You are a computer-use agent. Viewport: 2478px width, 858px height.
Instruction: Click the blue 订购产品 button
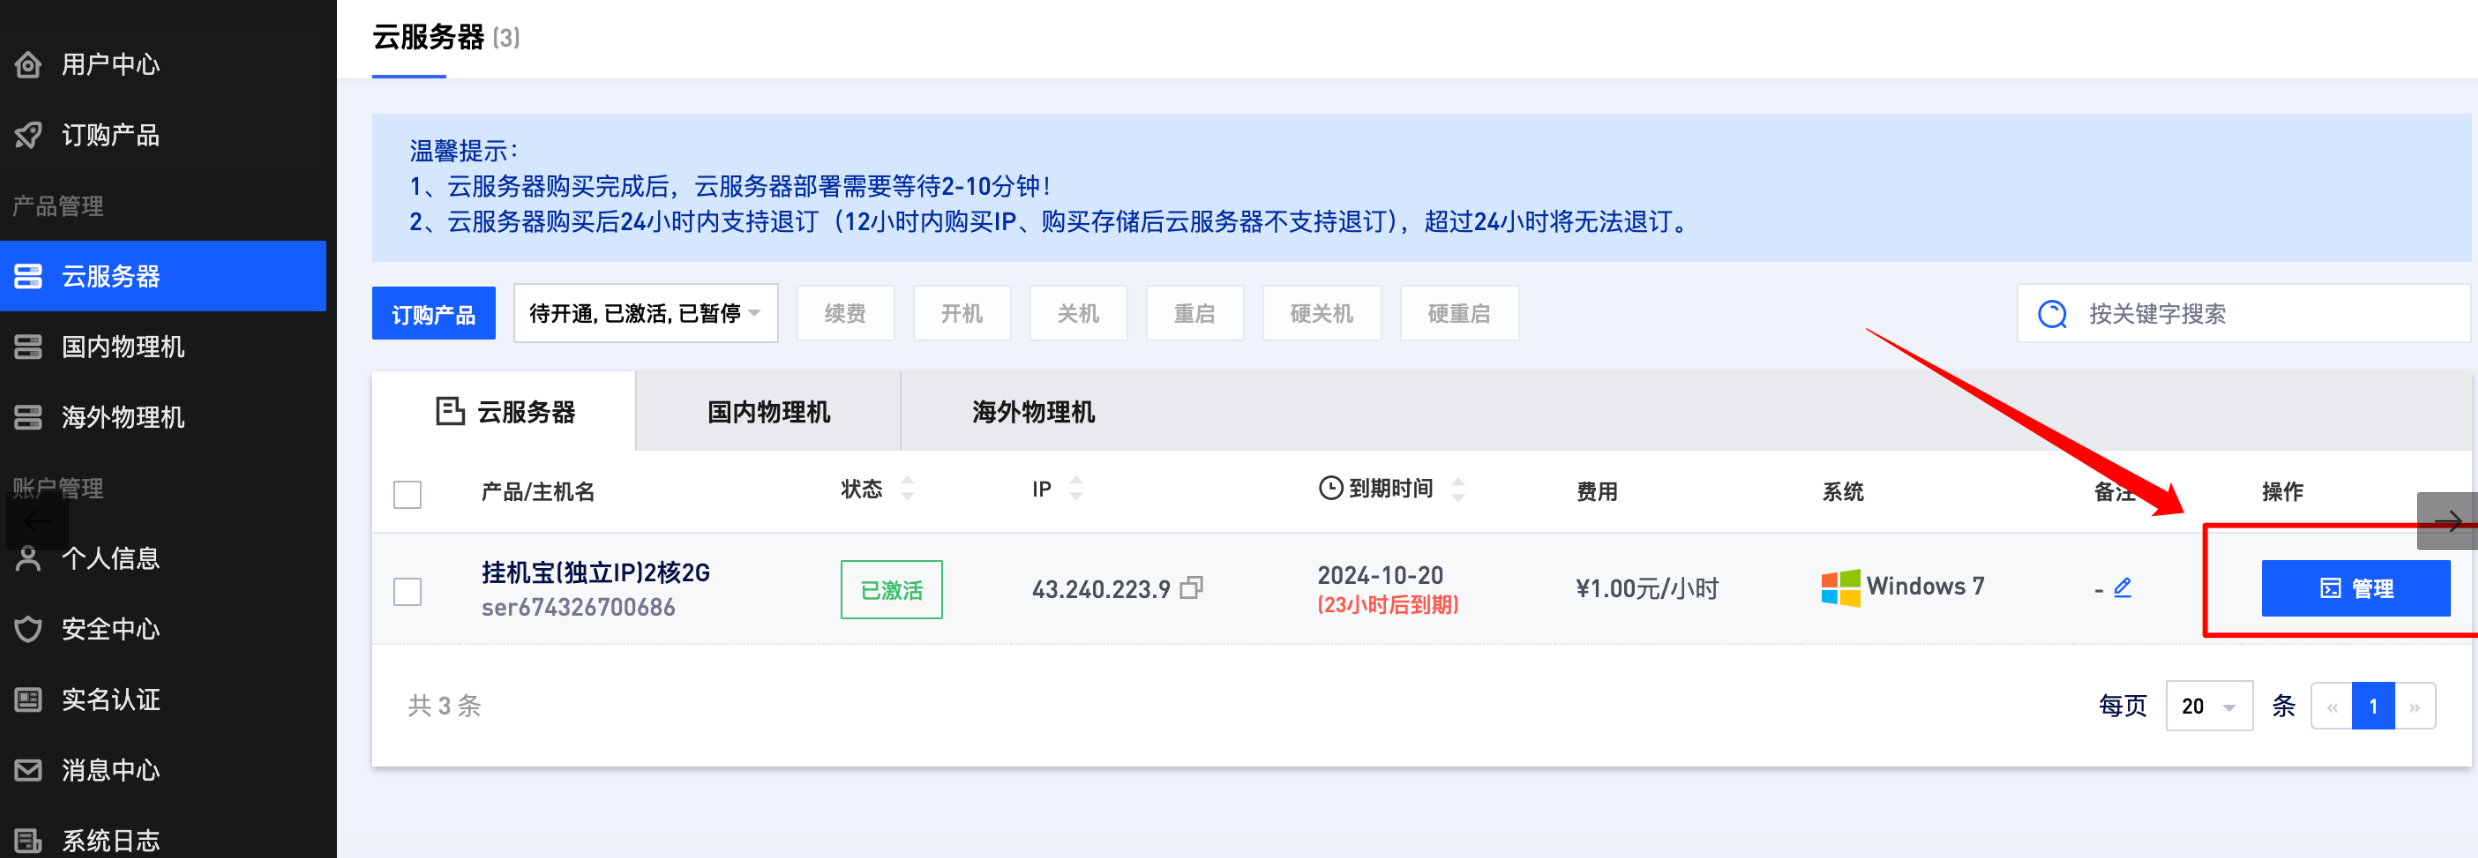click(x=433, y=314)
